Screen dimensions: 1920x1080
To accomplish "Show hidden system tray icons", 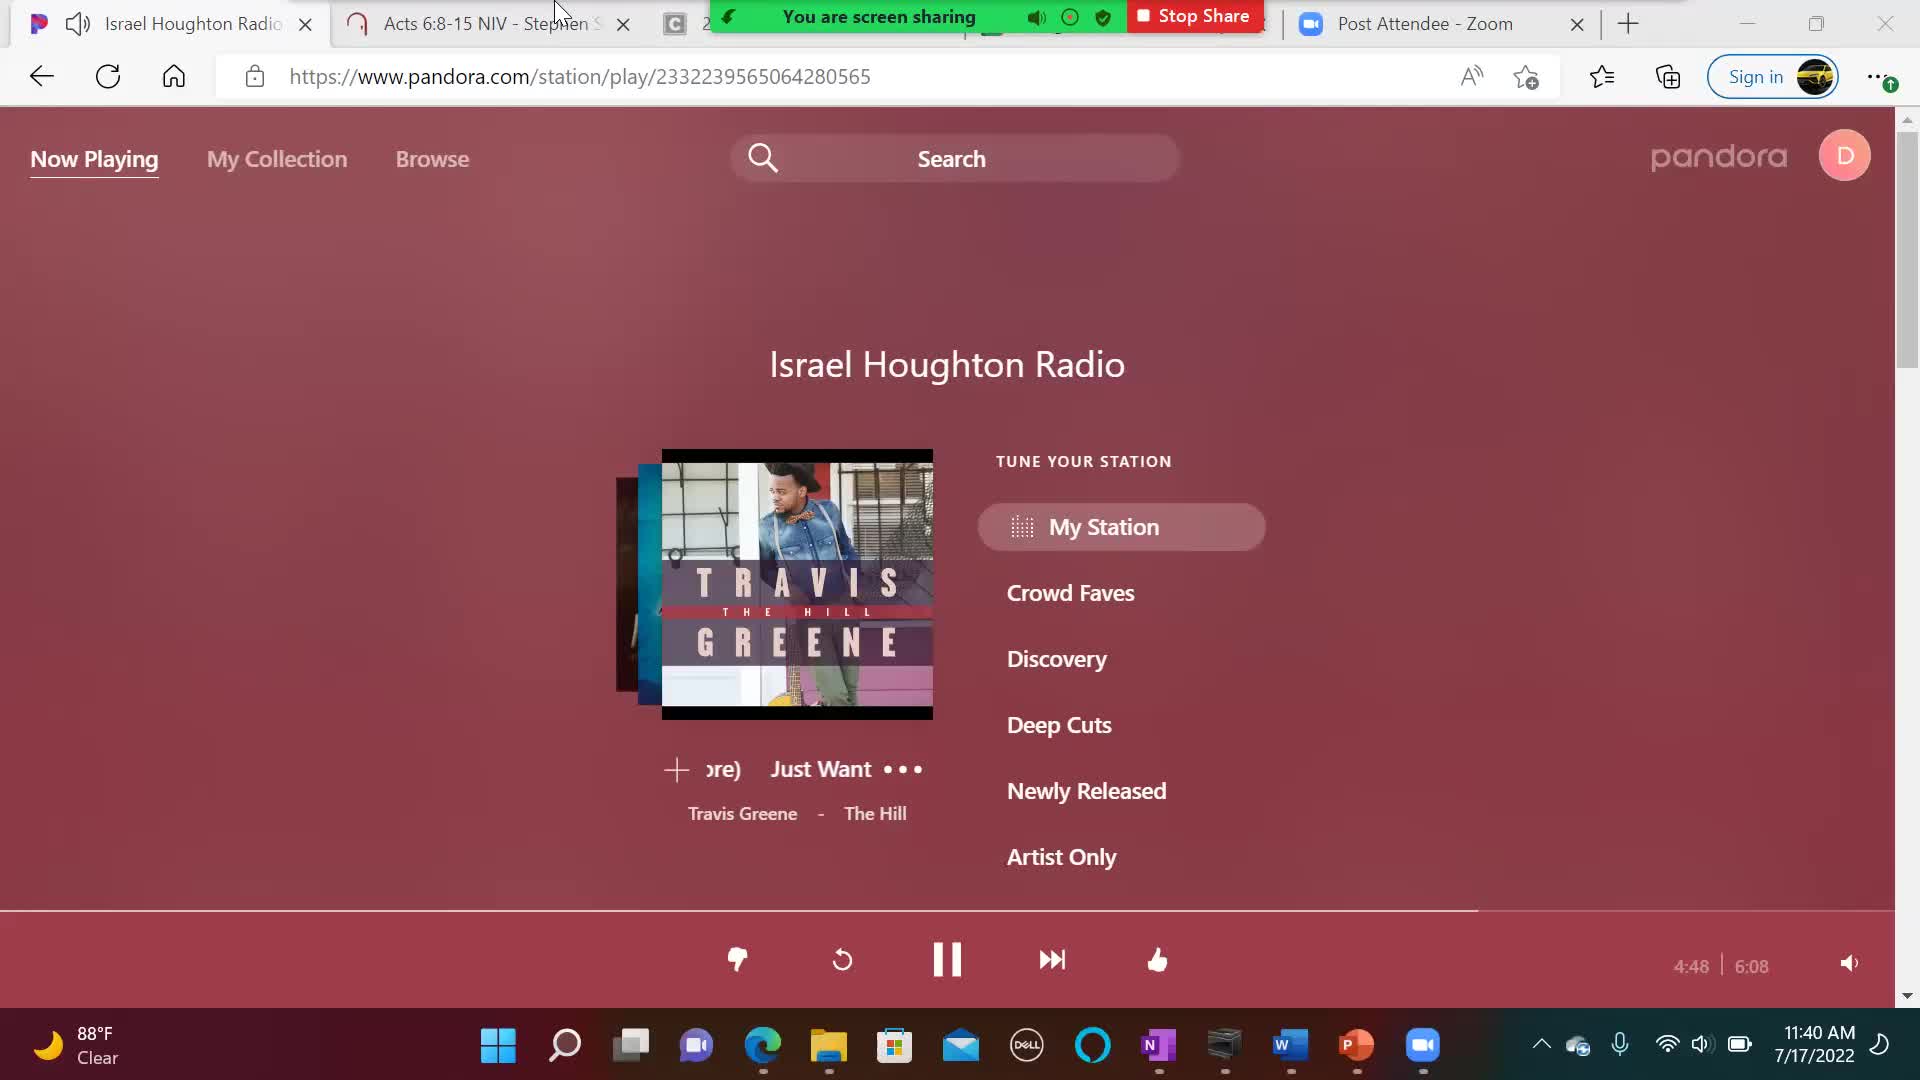I will [x=1542, y=1045].
